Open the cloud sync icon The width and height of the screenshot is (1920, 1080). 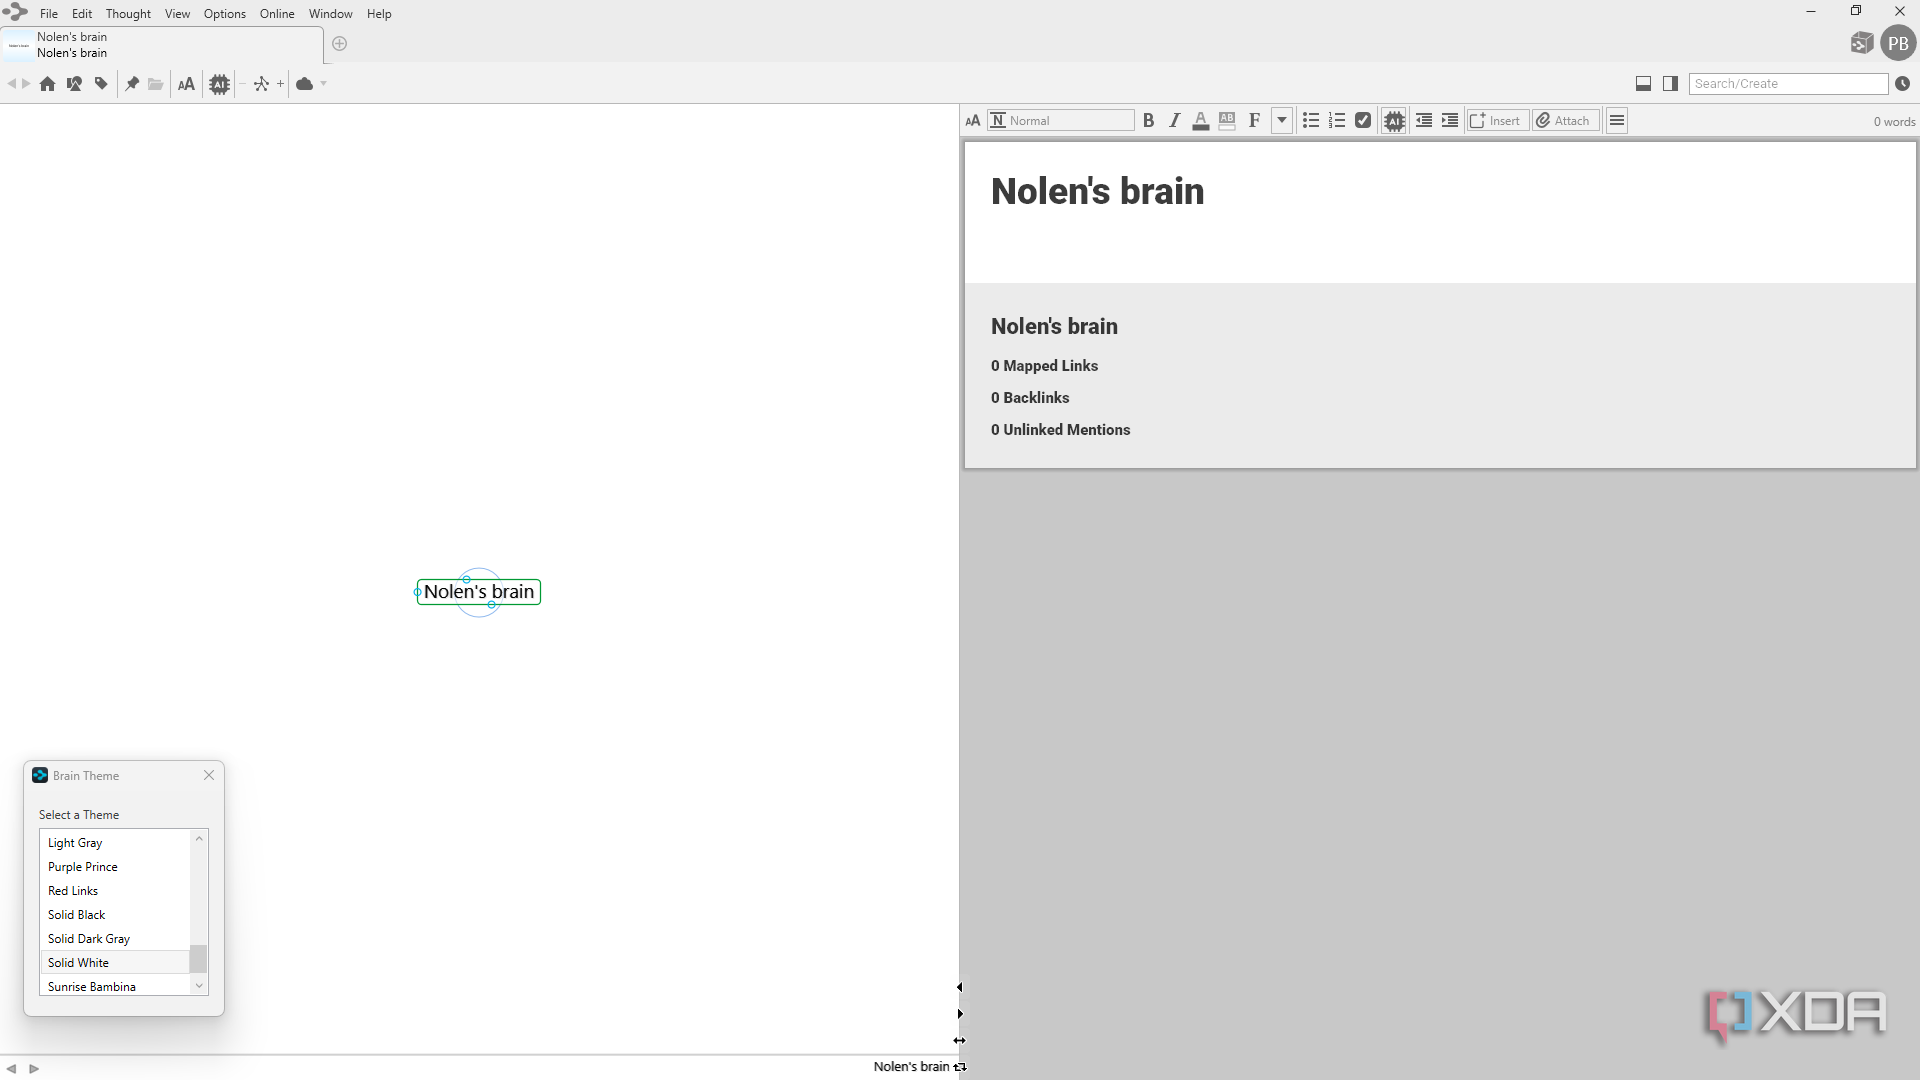[305, 84]
